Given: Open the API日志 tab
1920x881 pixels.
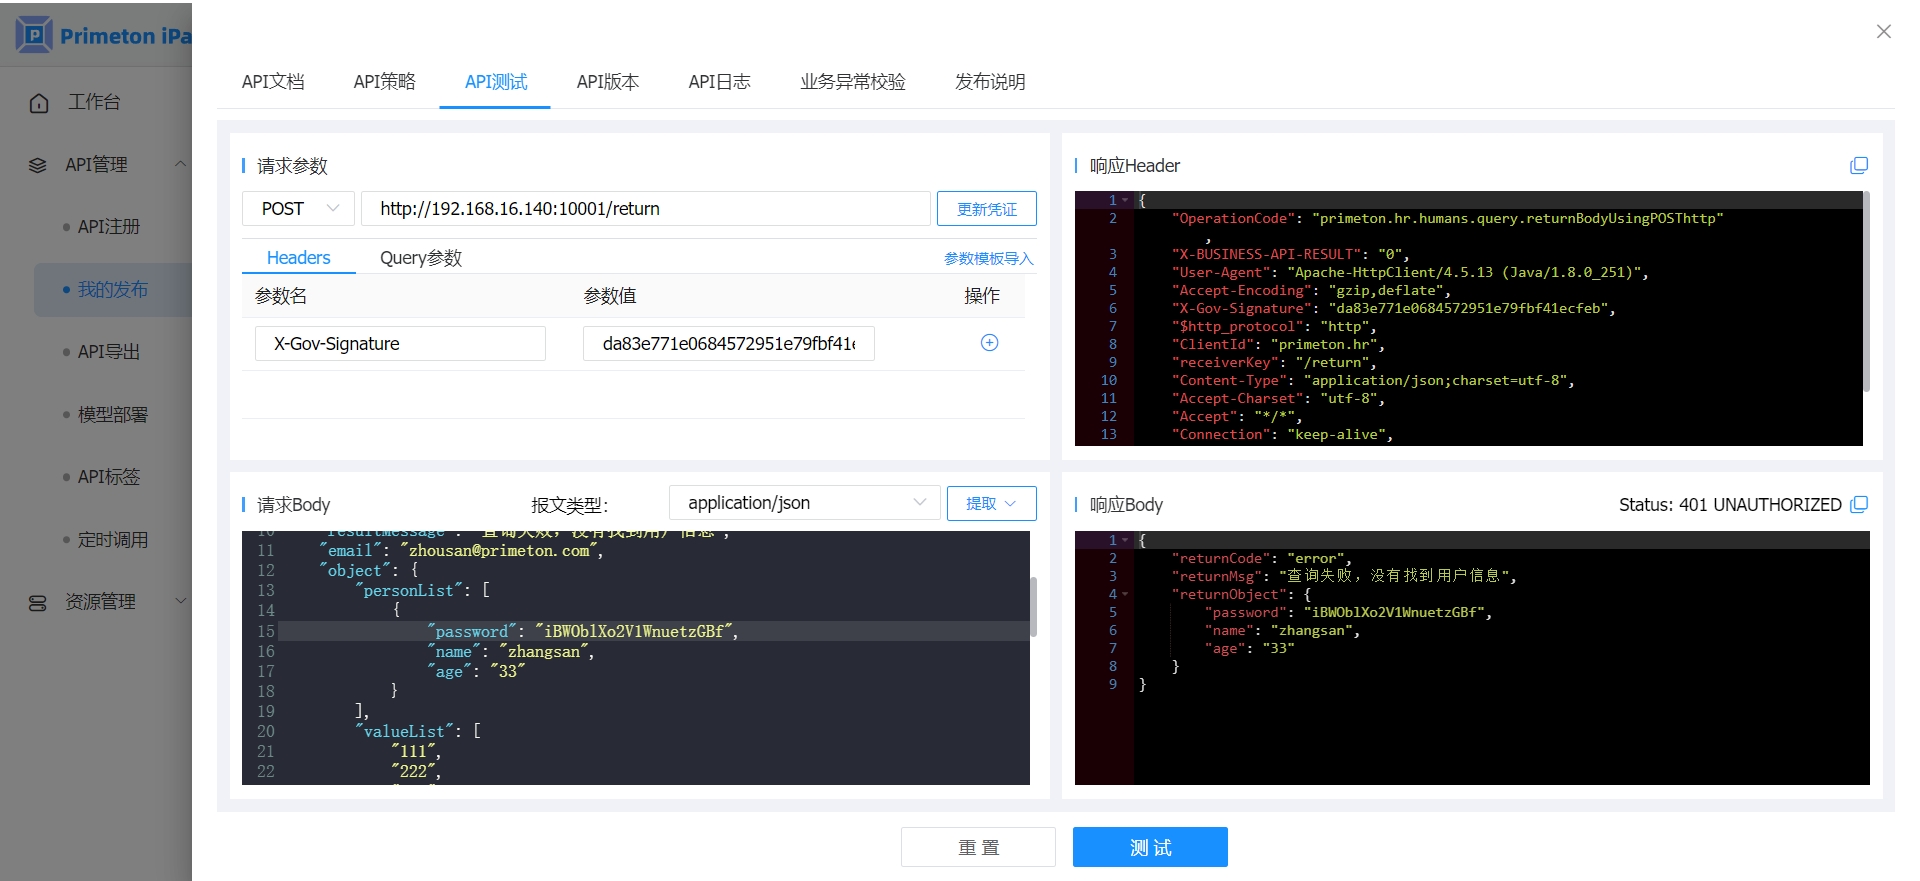Looking at the screenshot, I should 719,82.
